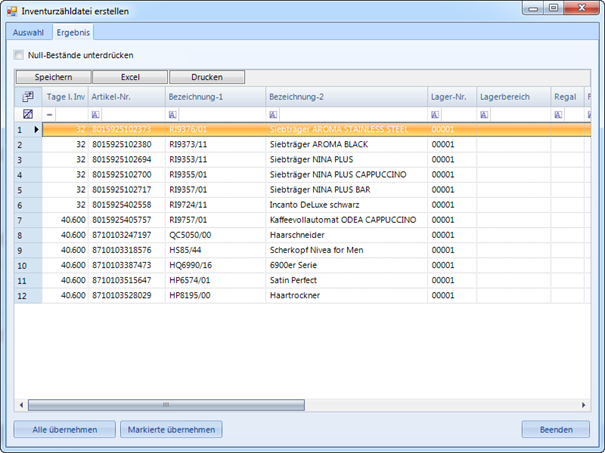Image resolution: width=605 pixels, height=453 pixels.
Task: Click Markierte übernehmen button
Action: pos(171,429)
